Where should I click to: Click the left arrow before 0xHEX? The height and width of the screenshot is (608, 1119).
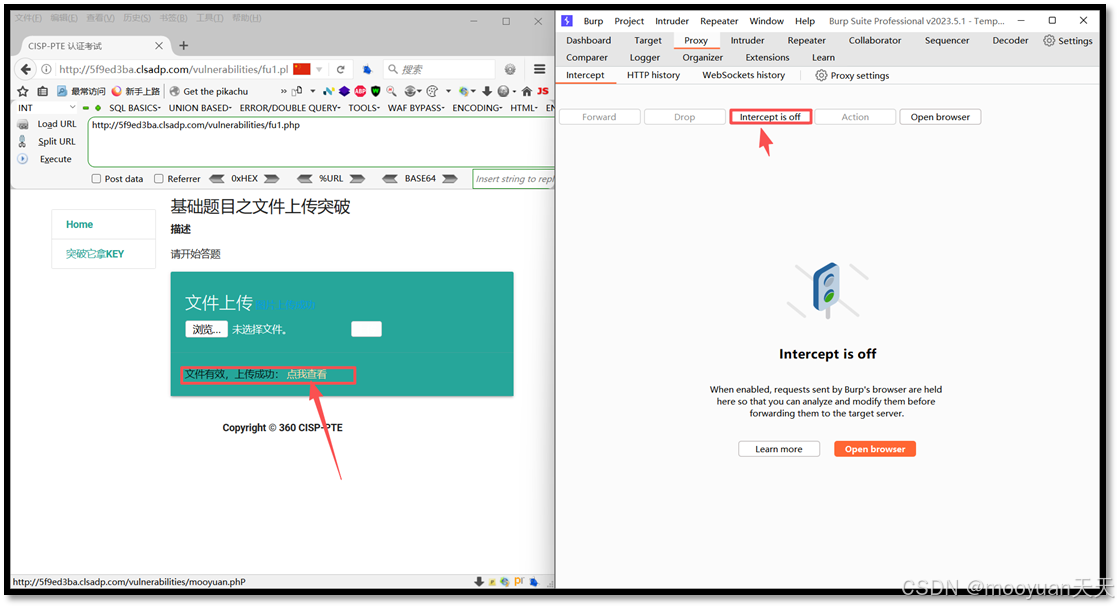pyautogui.click(x=217, y=178)
